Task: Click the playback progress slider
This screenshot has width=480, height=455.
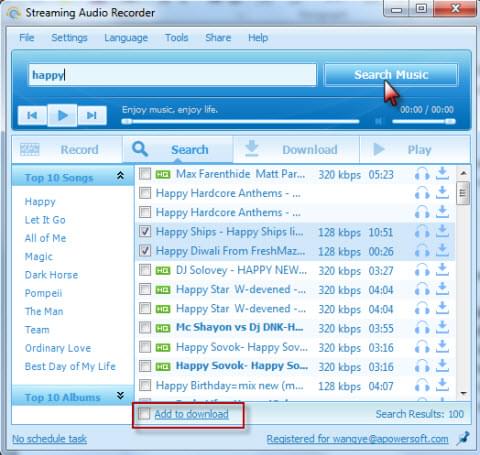Action: click(x=240, y=122)
